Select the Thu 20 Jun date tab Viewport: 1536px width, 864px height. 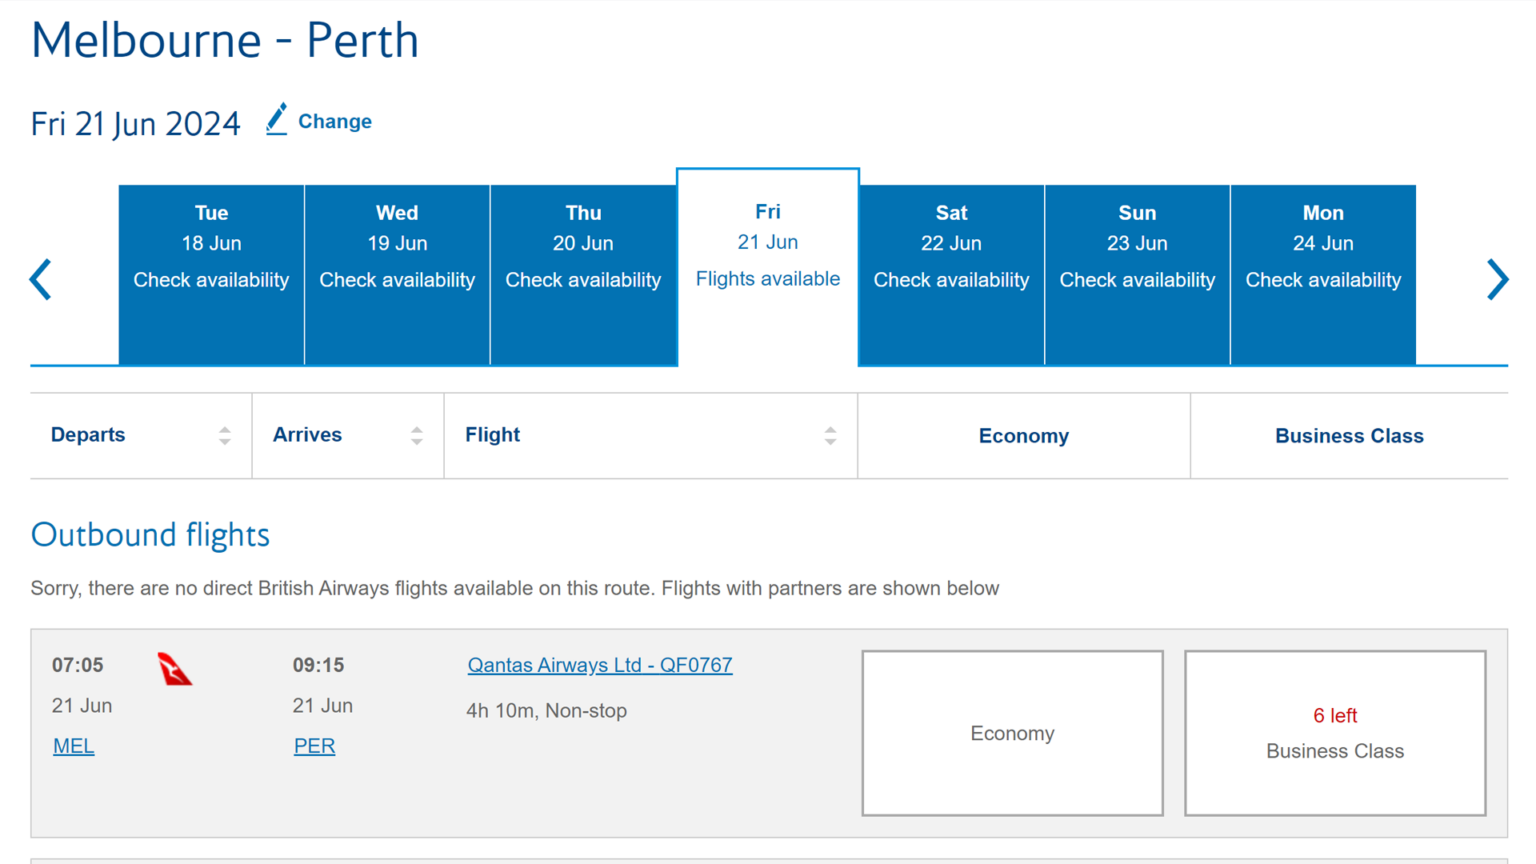(x=583, y=245)
